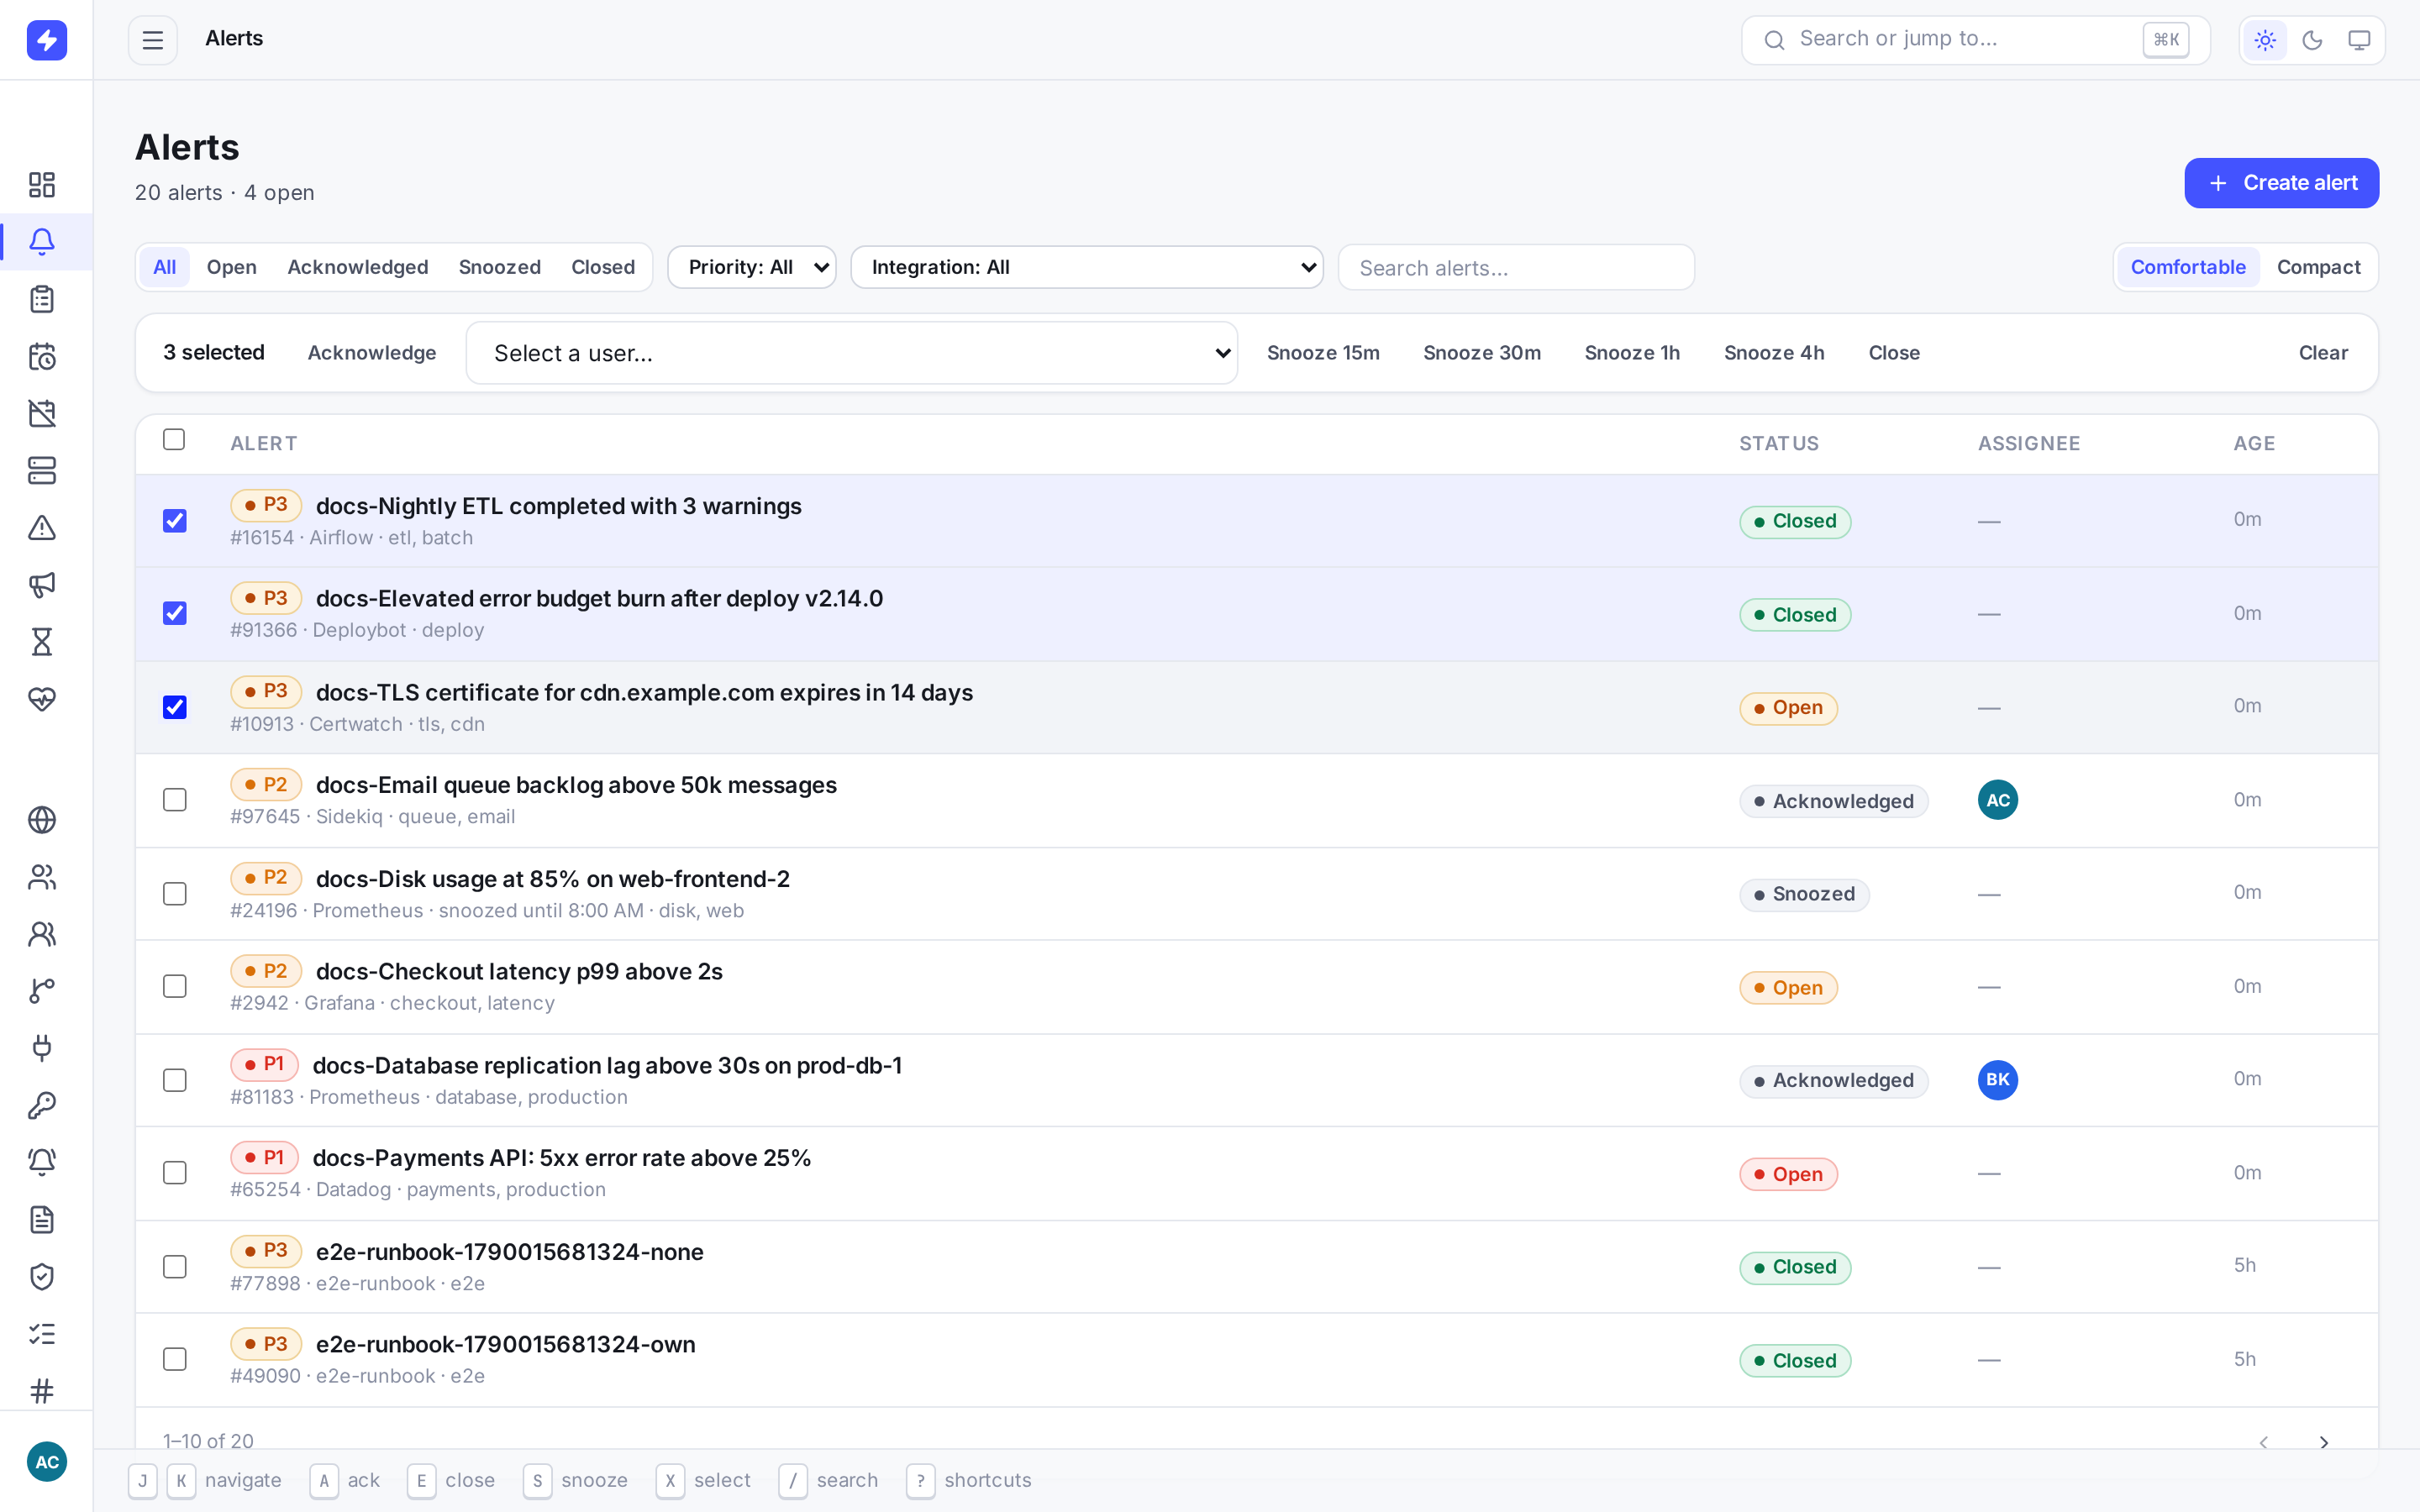Viewport: 2420px width, 1512px height.
Task: Open the AC user avatar in sidebar
Action: (46, 1462)
